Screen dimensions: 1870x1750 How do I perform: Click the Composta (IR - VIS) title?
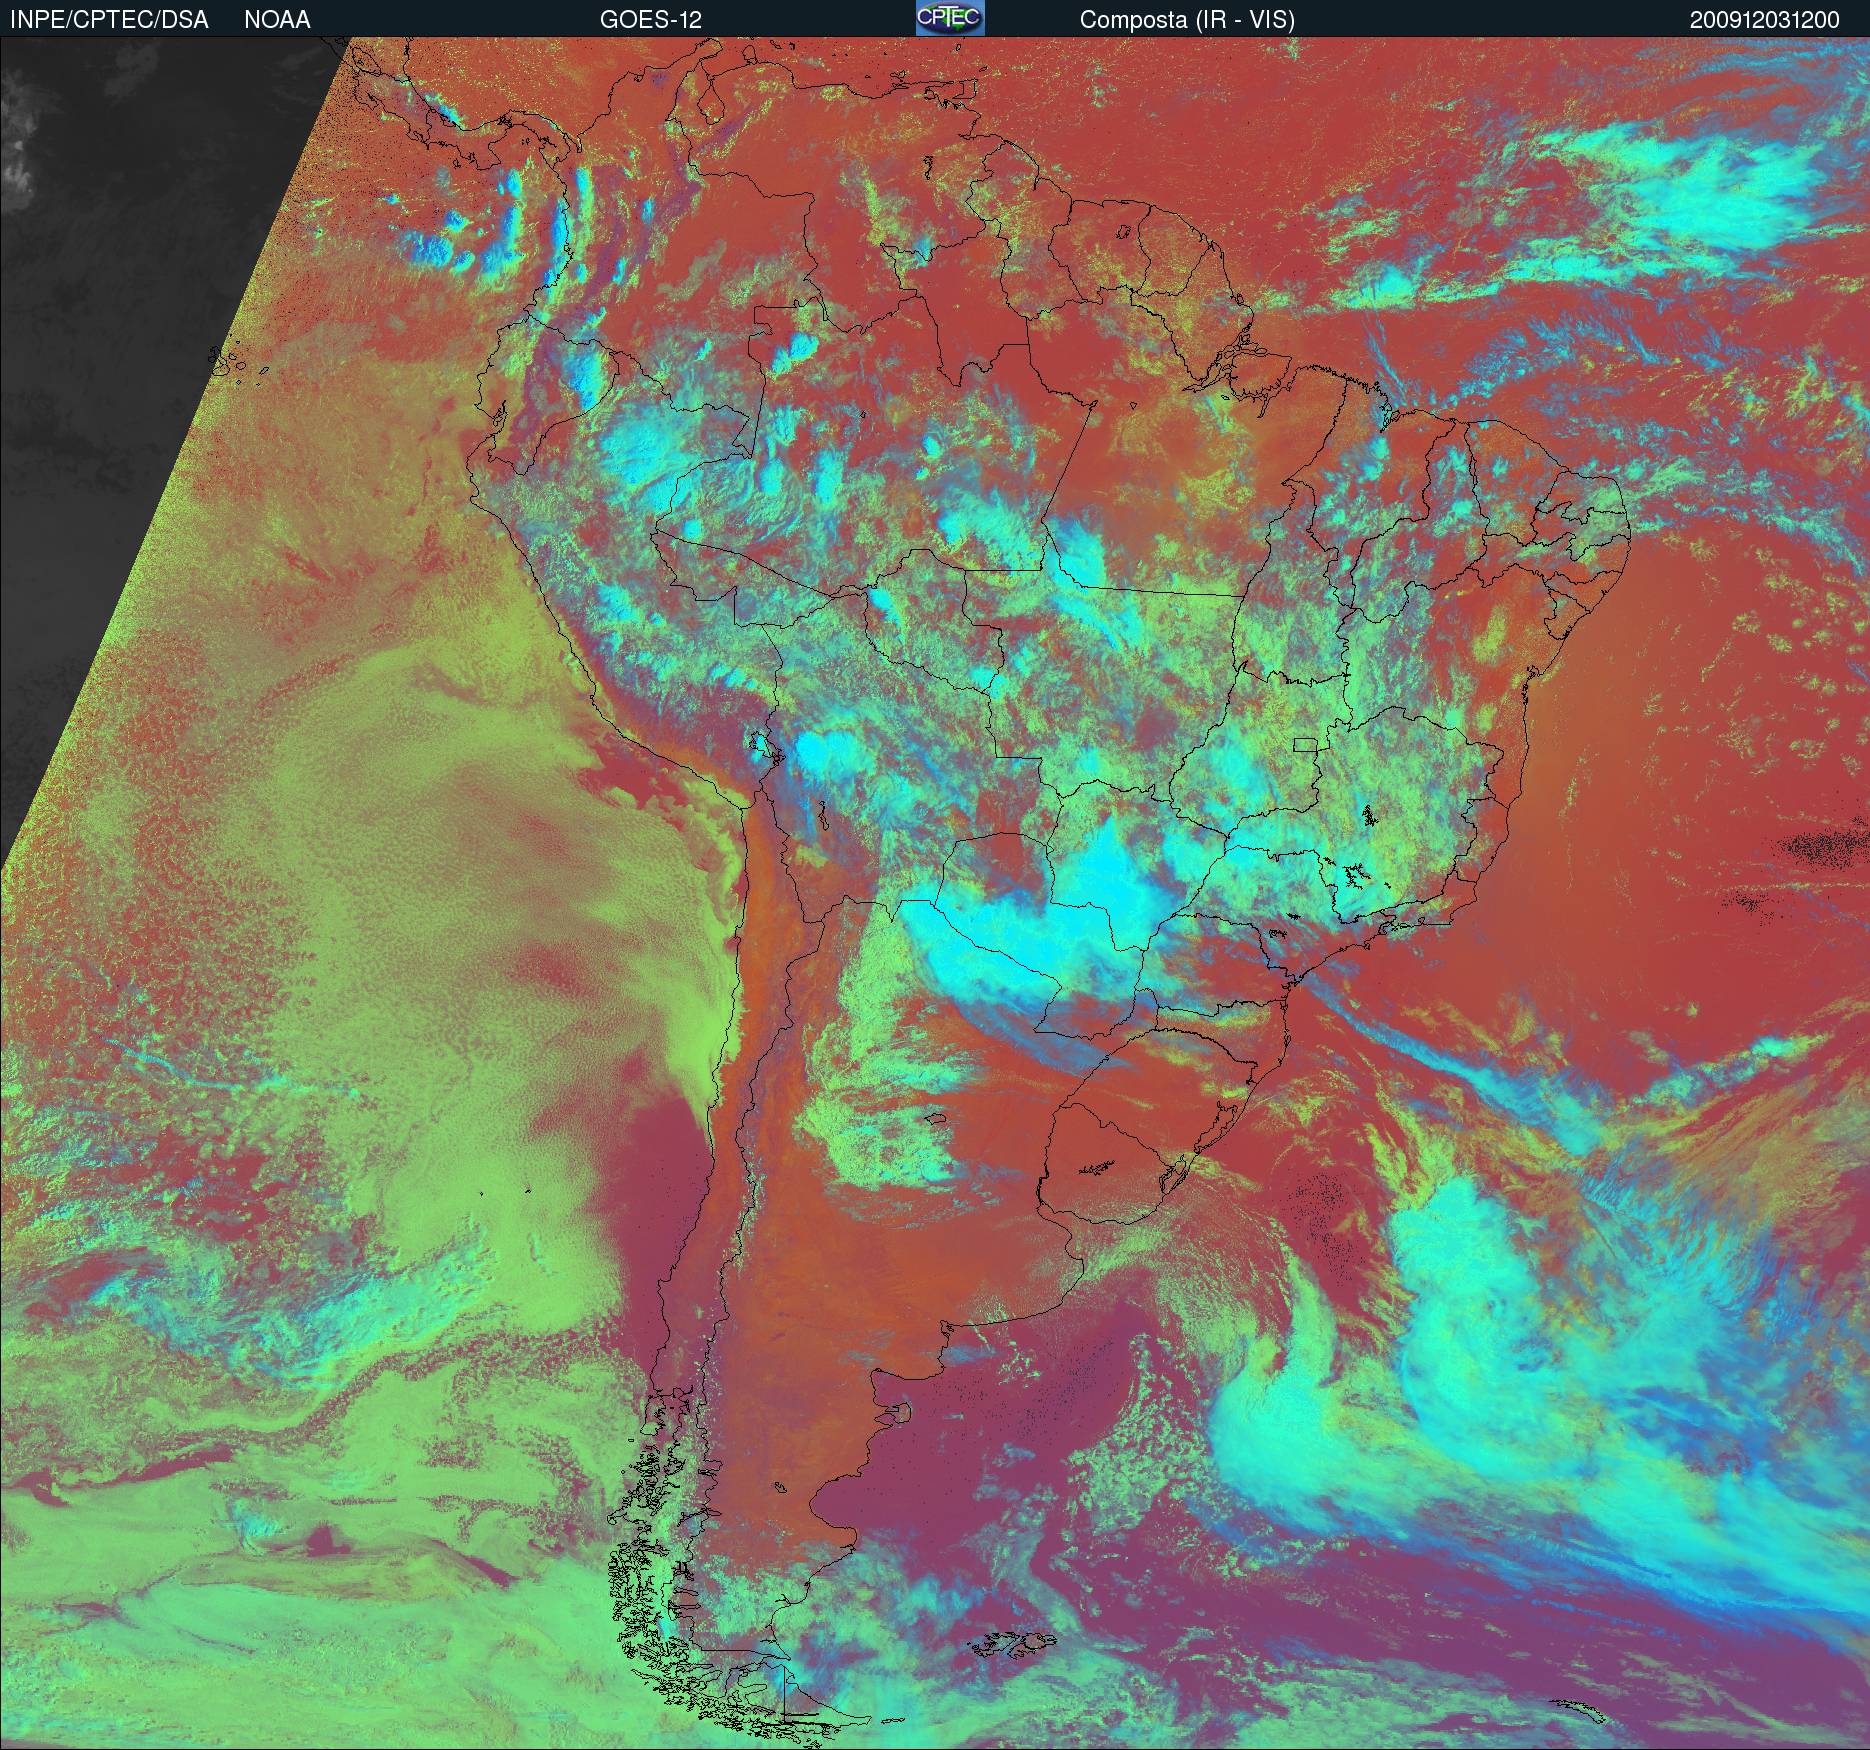point(1187,20)
